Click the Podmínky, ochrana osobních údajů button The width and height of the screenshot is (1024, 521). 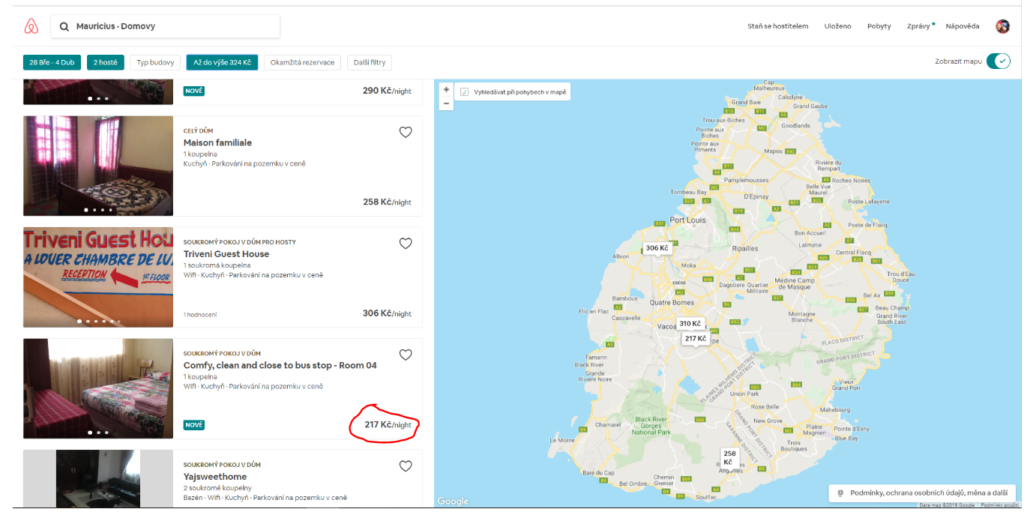[x=920, y=492]
